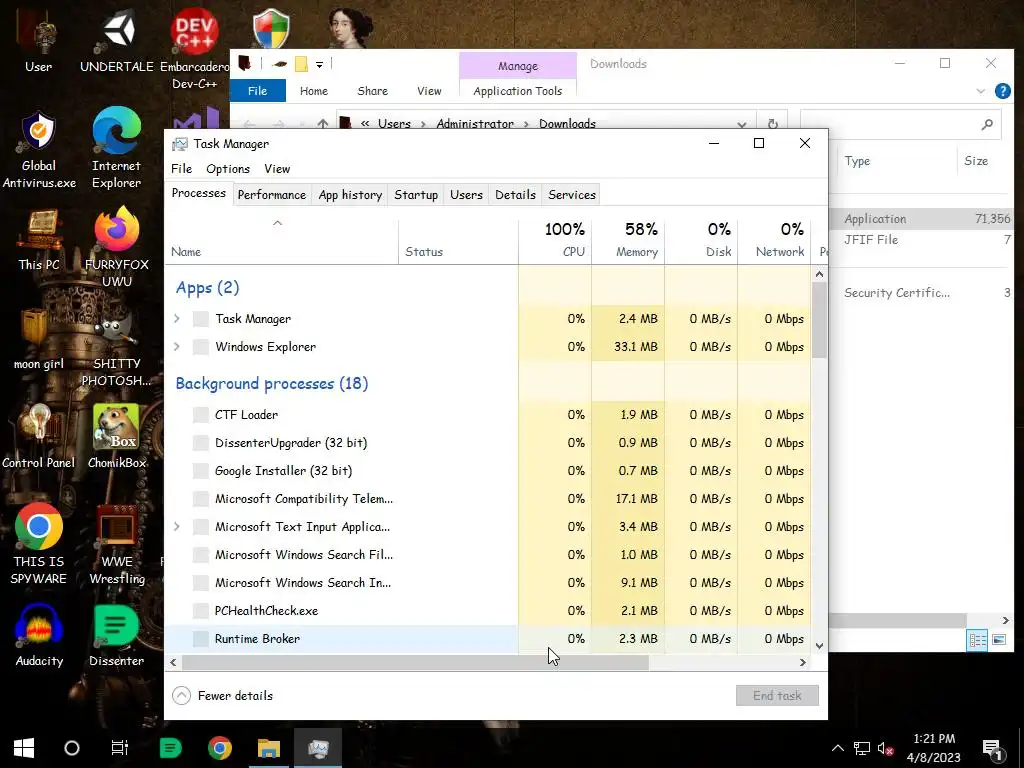Switch to the Services tab
This screenshot has height=768, width=1024.
pyautogui.click(x=572, y=195)
